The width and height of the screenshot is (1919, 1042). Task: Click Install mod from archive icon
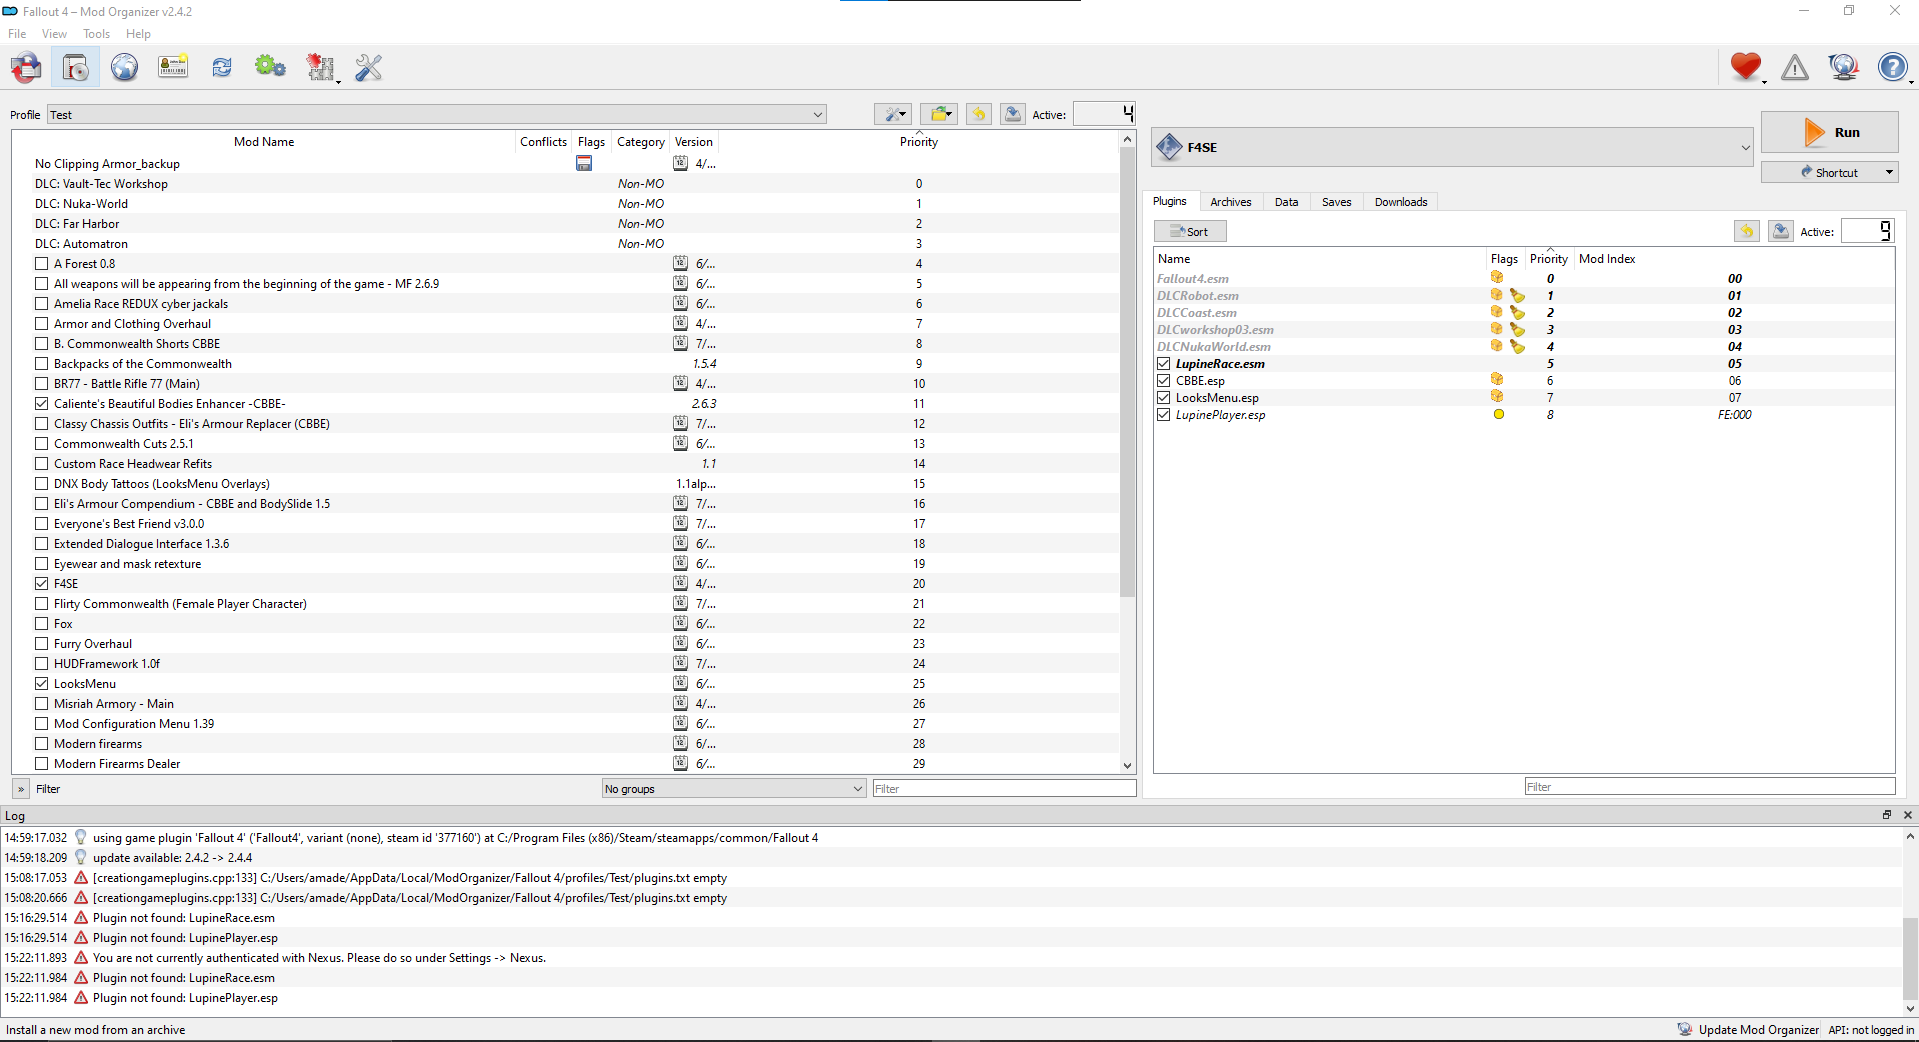click(76, 67)
